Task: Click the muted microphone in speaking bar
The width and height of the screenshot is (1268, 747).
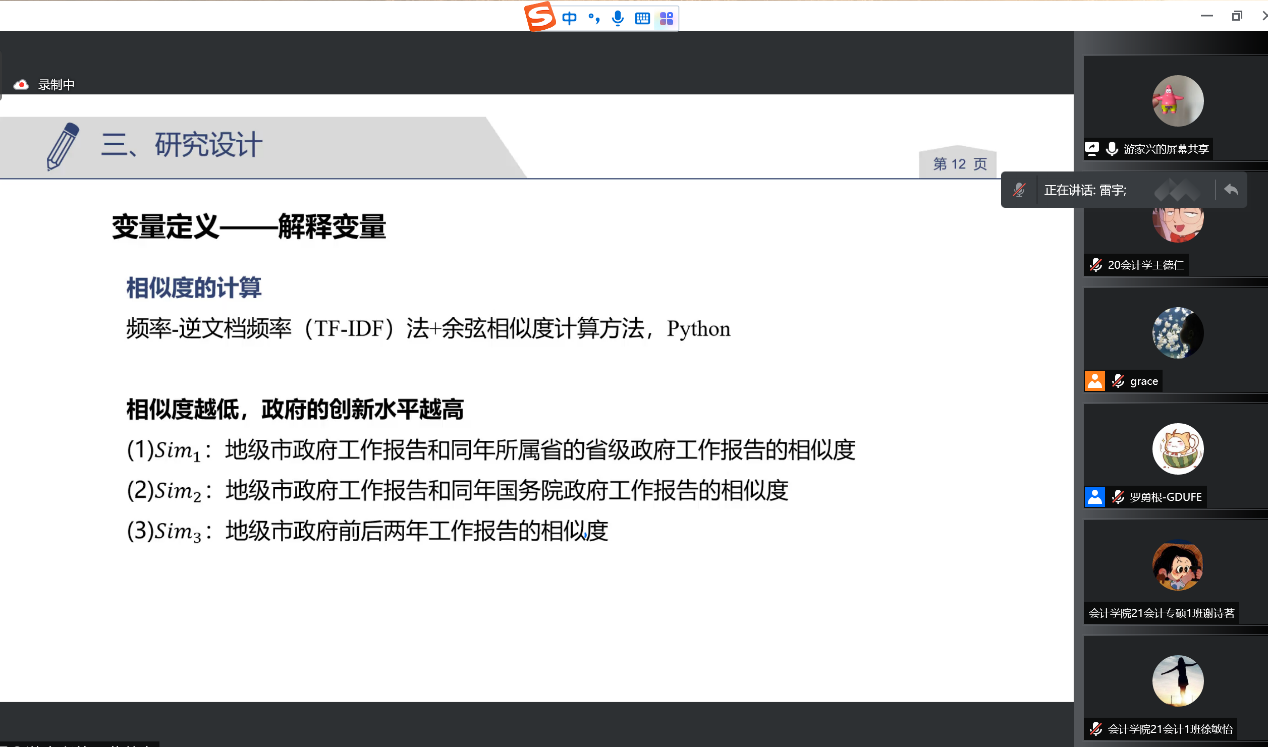Action: coord(1019,190)
